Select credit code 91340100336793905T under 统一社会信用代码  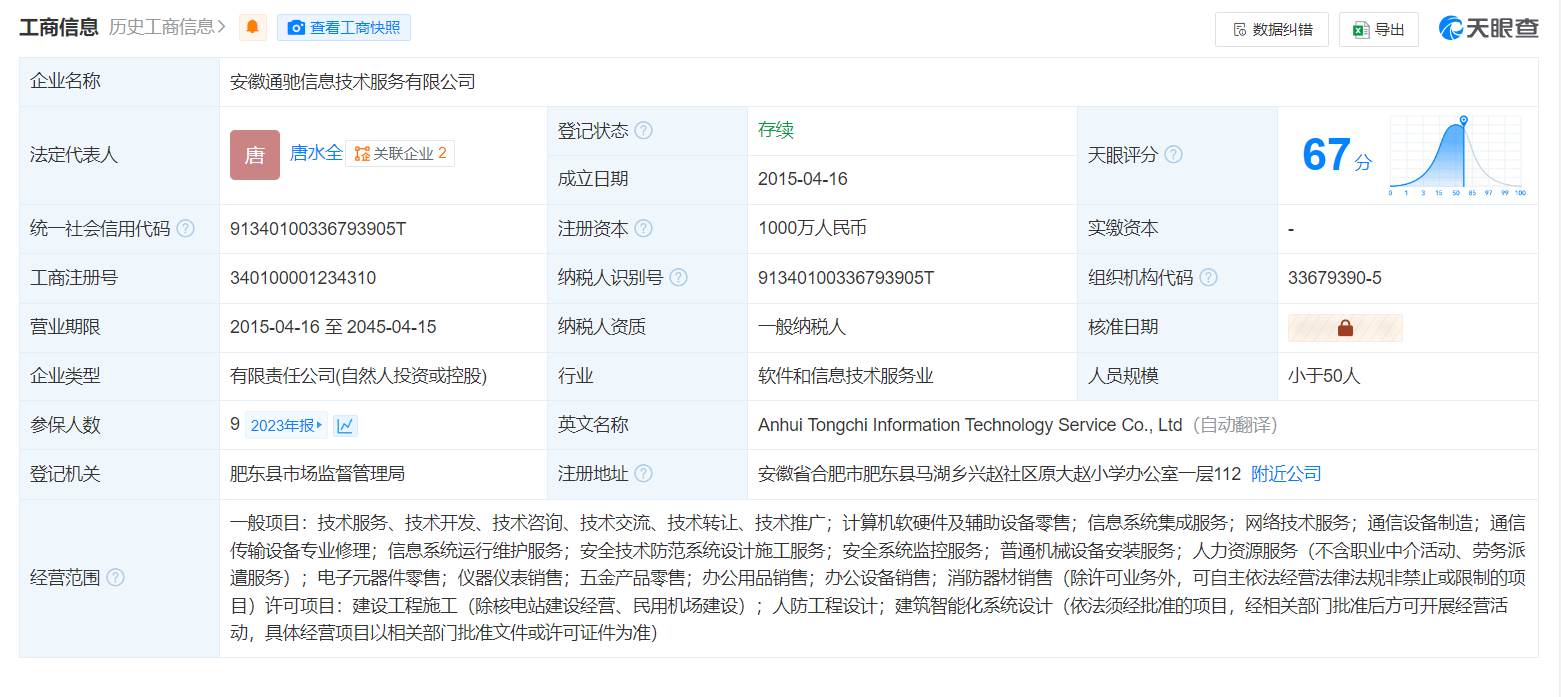[x=318, y=229]
